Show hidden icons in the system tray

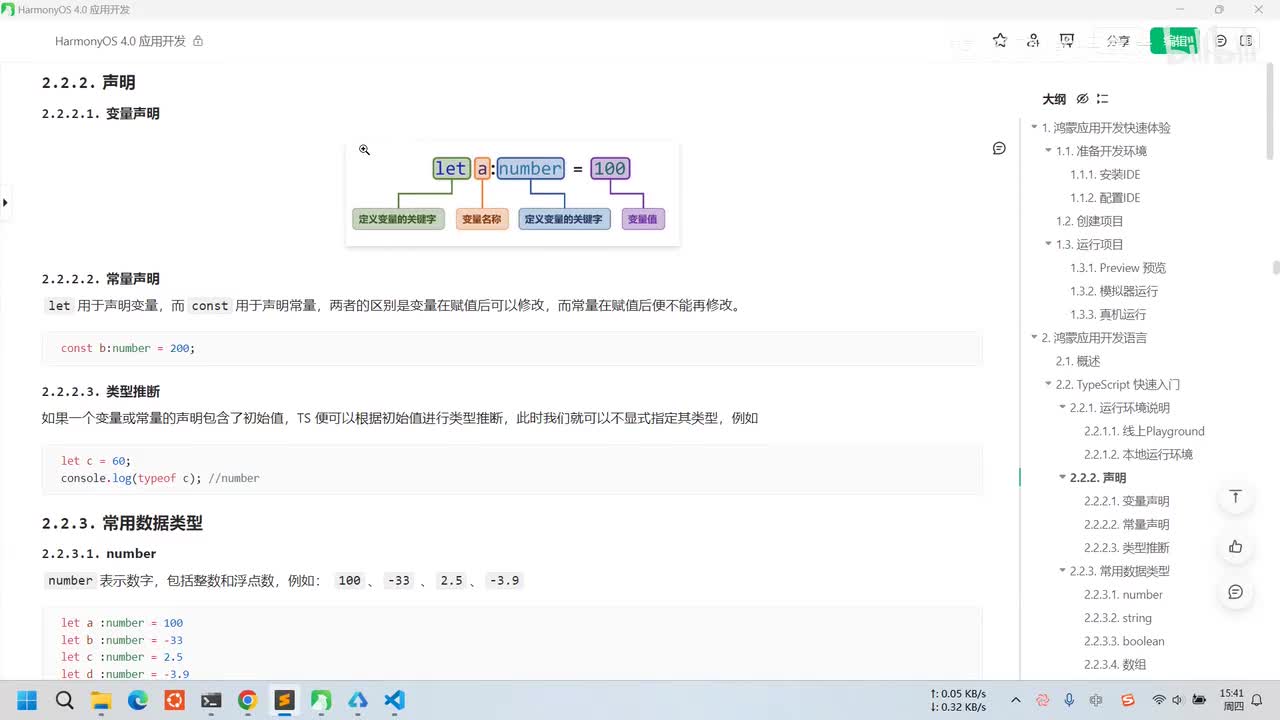point(1016,700)
